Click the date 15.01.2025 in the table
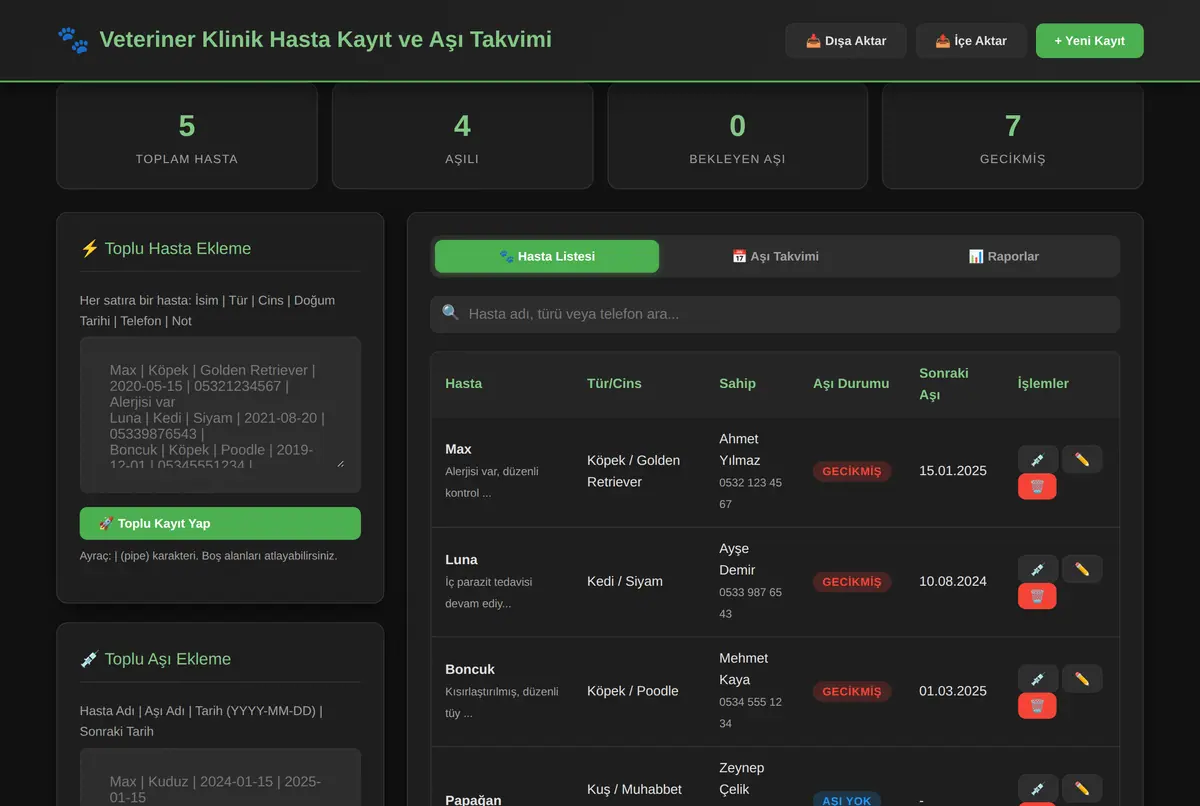The width and height of the screenshot is (1200, 806). pyautogui.click(x=953, y=471)
